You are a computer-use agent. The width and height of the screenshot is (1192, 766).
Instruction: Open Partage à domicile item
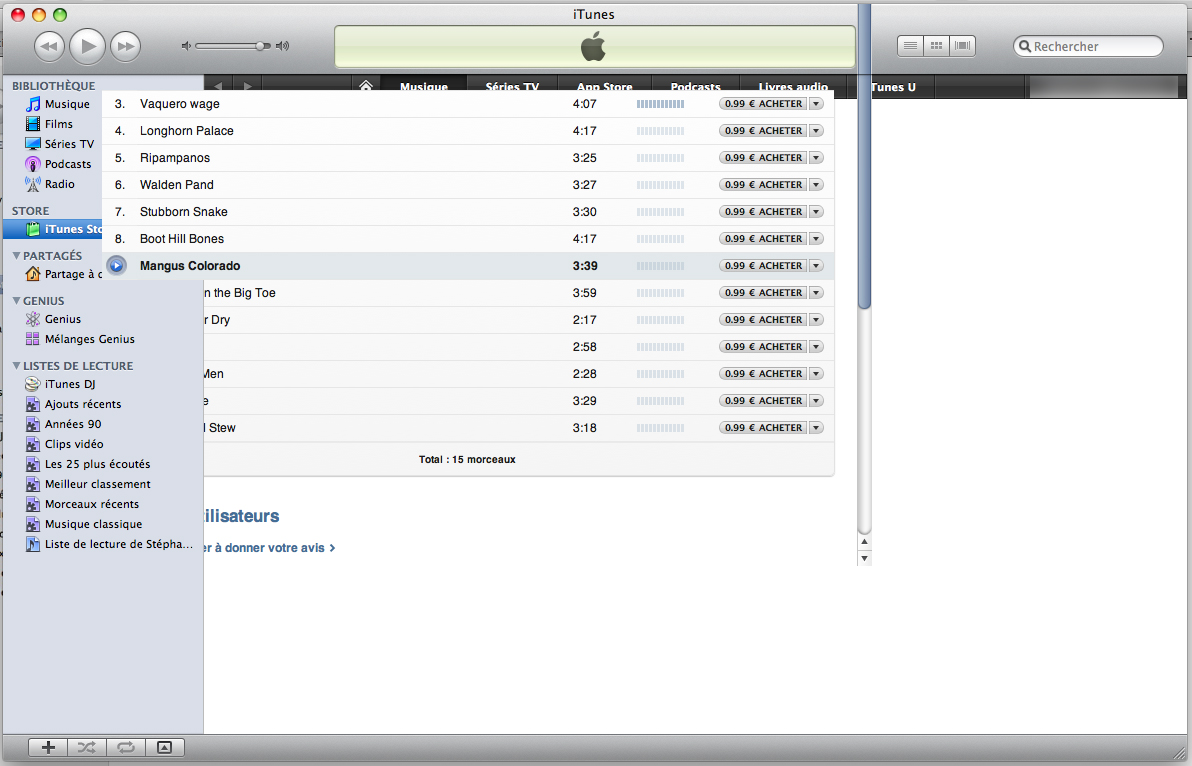point(64,274)
